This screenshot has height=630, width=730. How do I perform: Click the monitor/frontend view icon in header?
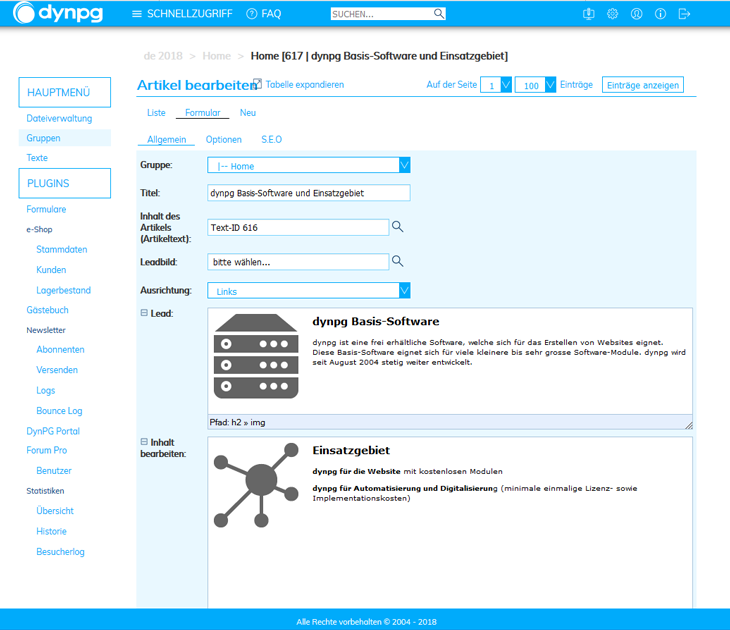(589, 14)
